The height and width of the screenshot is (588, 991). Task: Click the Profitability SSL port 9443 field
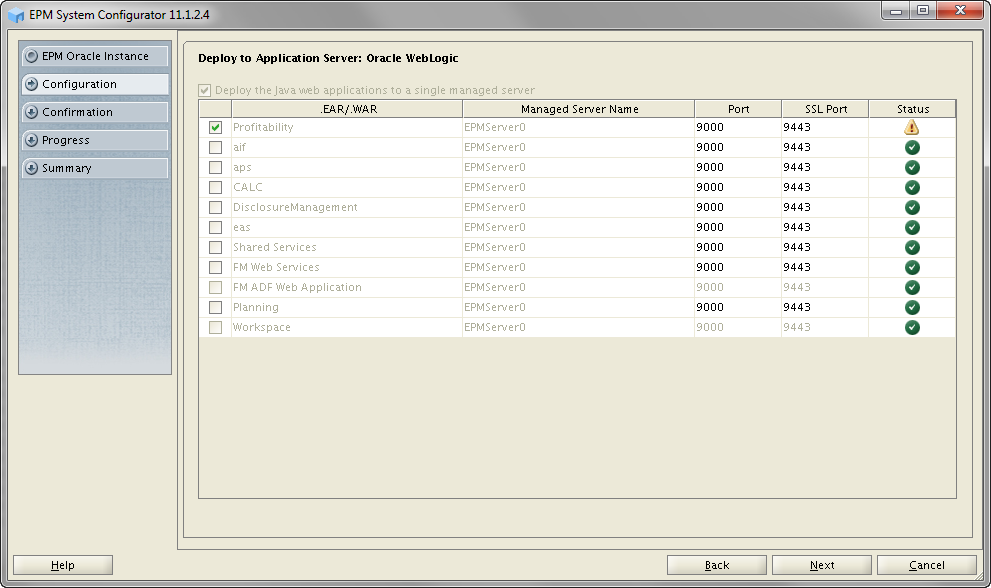(825, 127)
